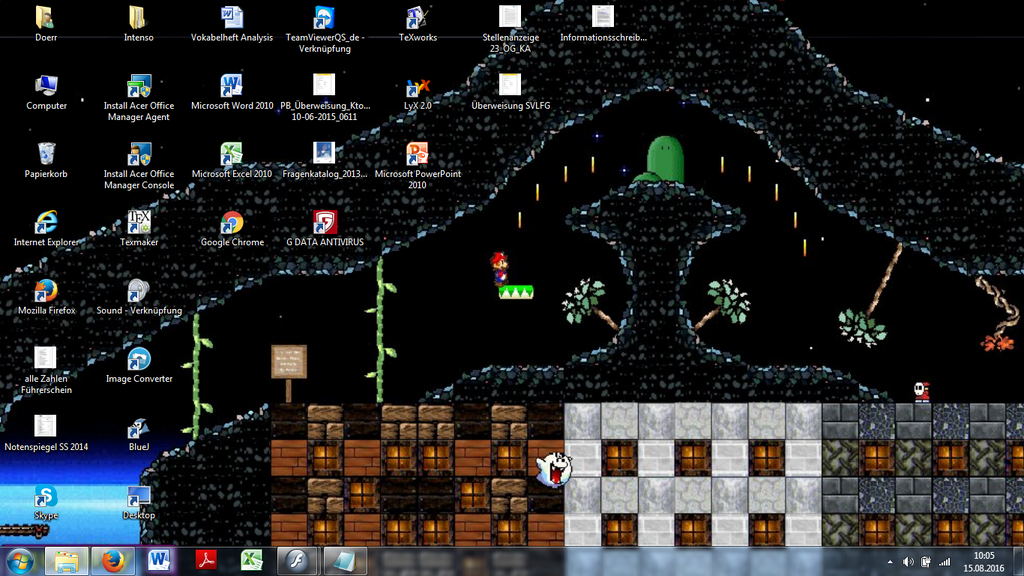The width and height of the screenshot is (1024, 576).
Task: Open the G DATA ANTIVIRUS shortcut
Action: [x=325, y=222]
